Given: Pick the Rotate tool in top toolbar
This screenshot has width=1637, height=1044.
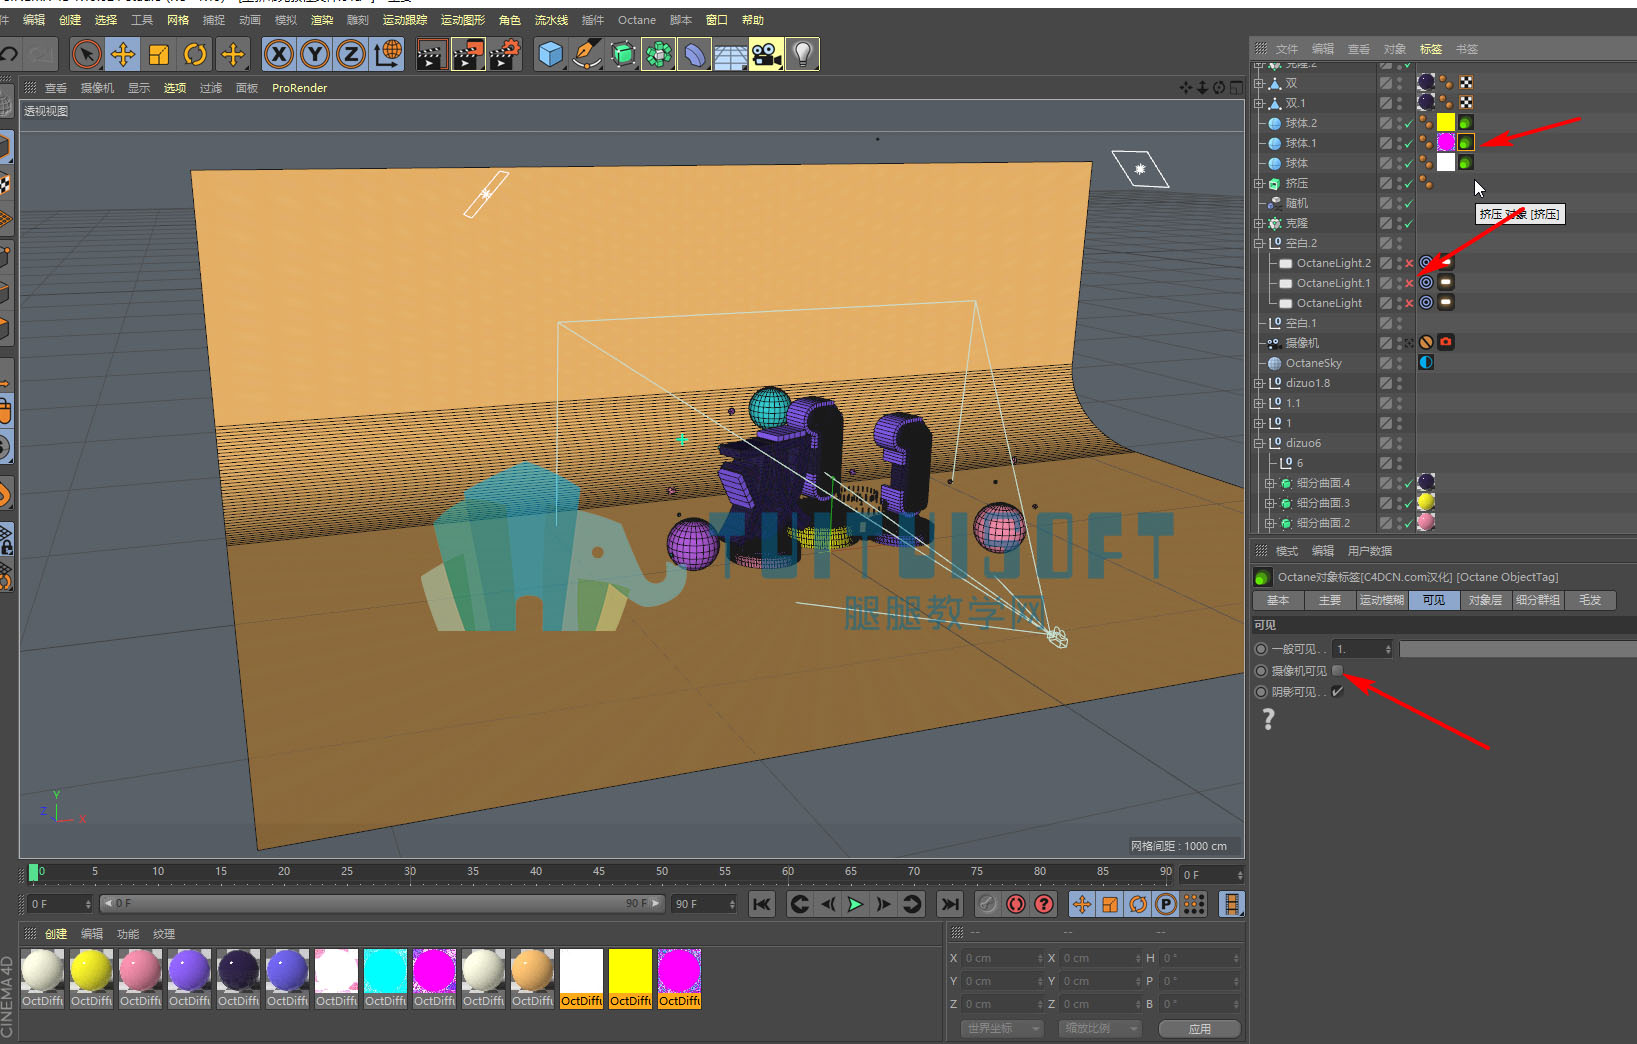Looking at the screenshot, I should (x=195, y=54).
